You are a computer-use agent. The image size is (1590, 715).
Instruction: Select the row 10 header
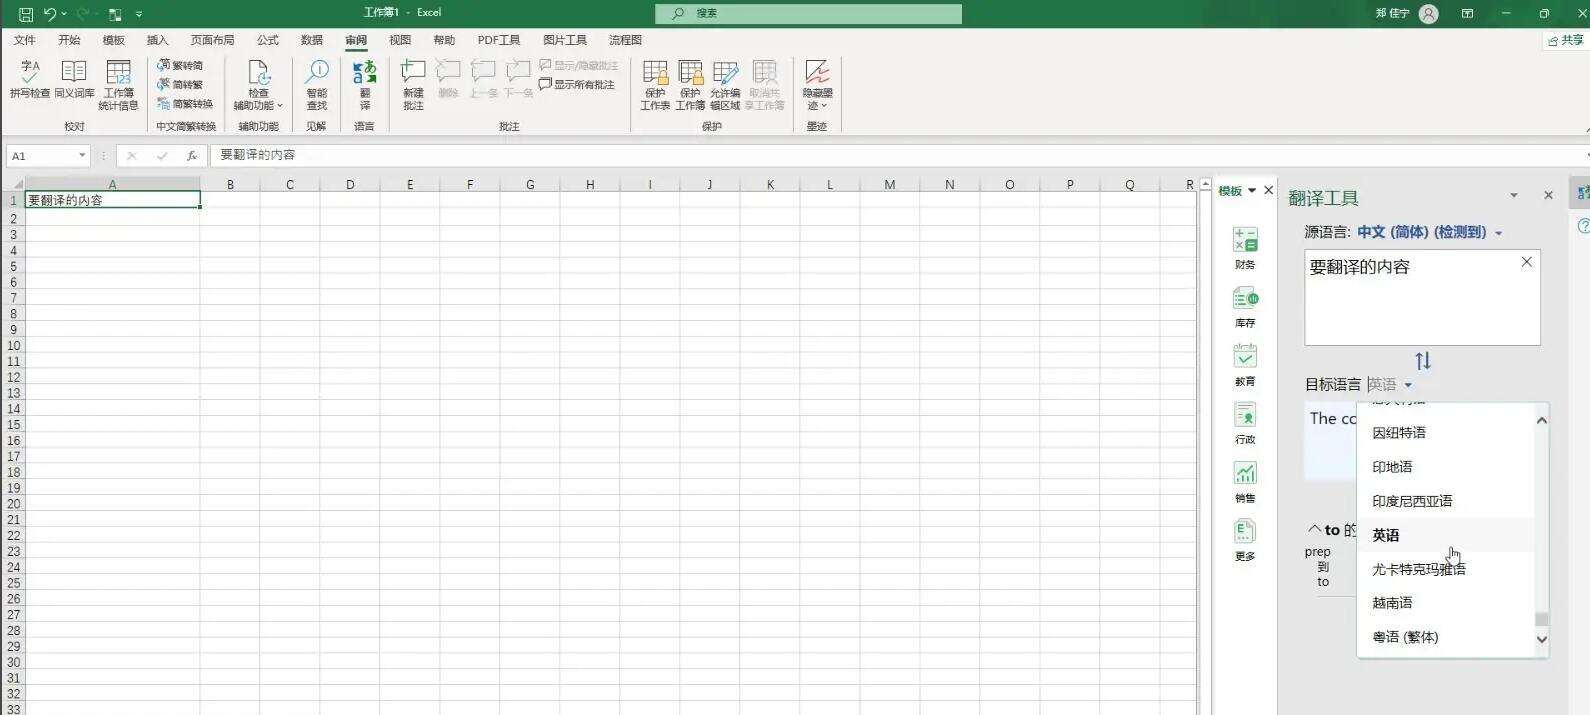[13, 345]
